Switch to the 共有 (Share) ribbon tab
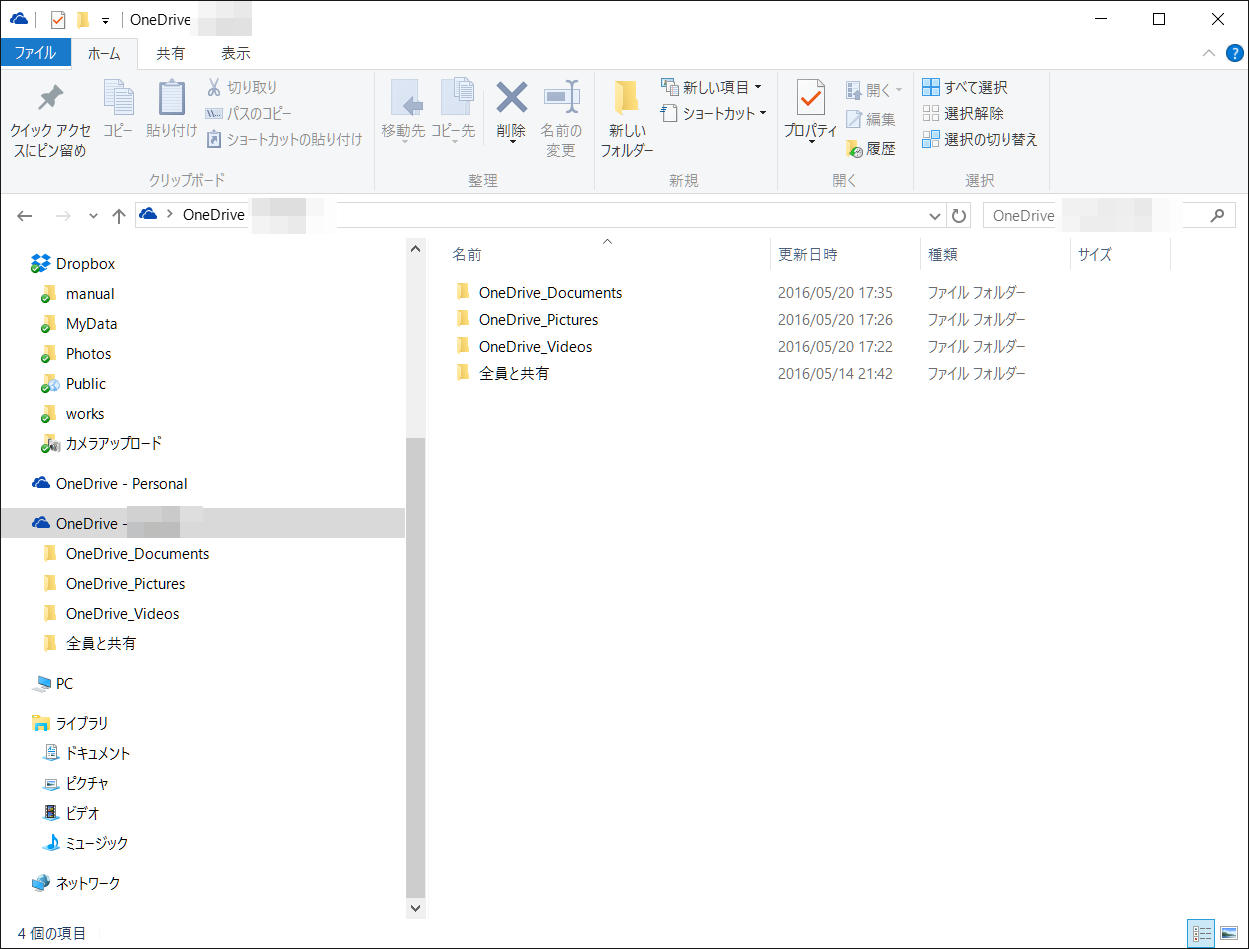1249x949 pixels. [171, 53]
